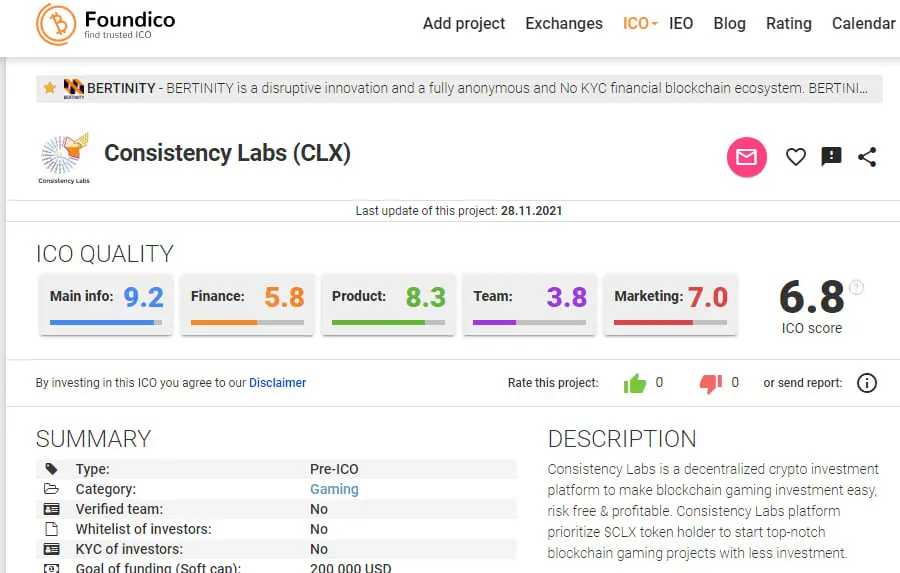Add project to favorites with heart icon
900x573 pixels.
796,157
